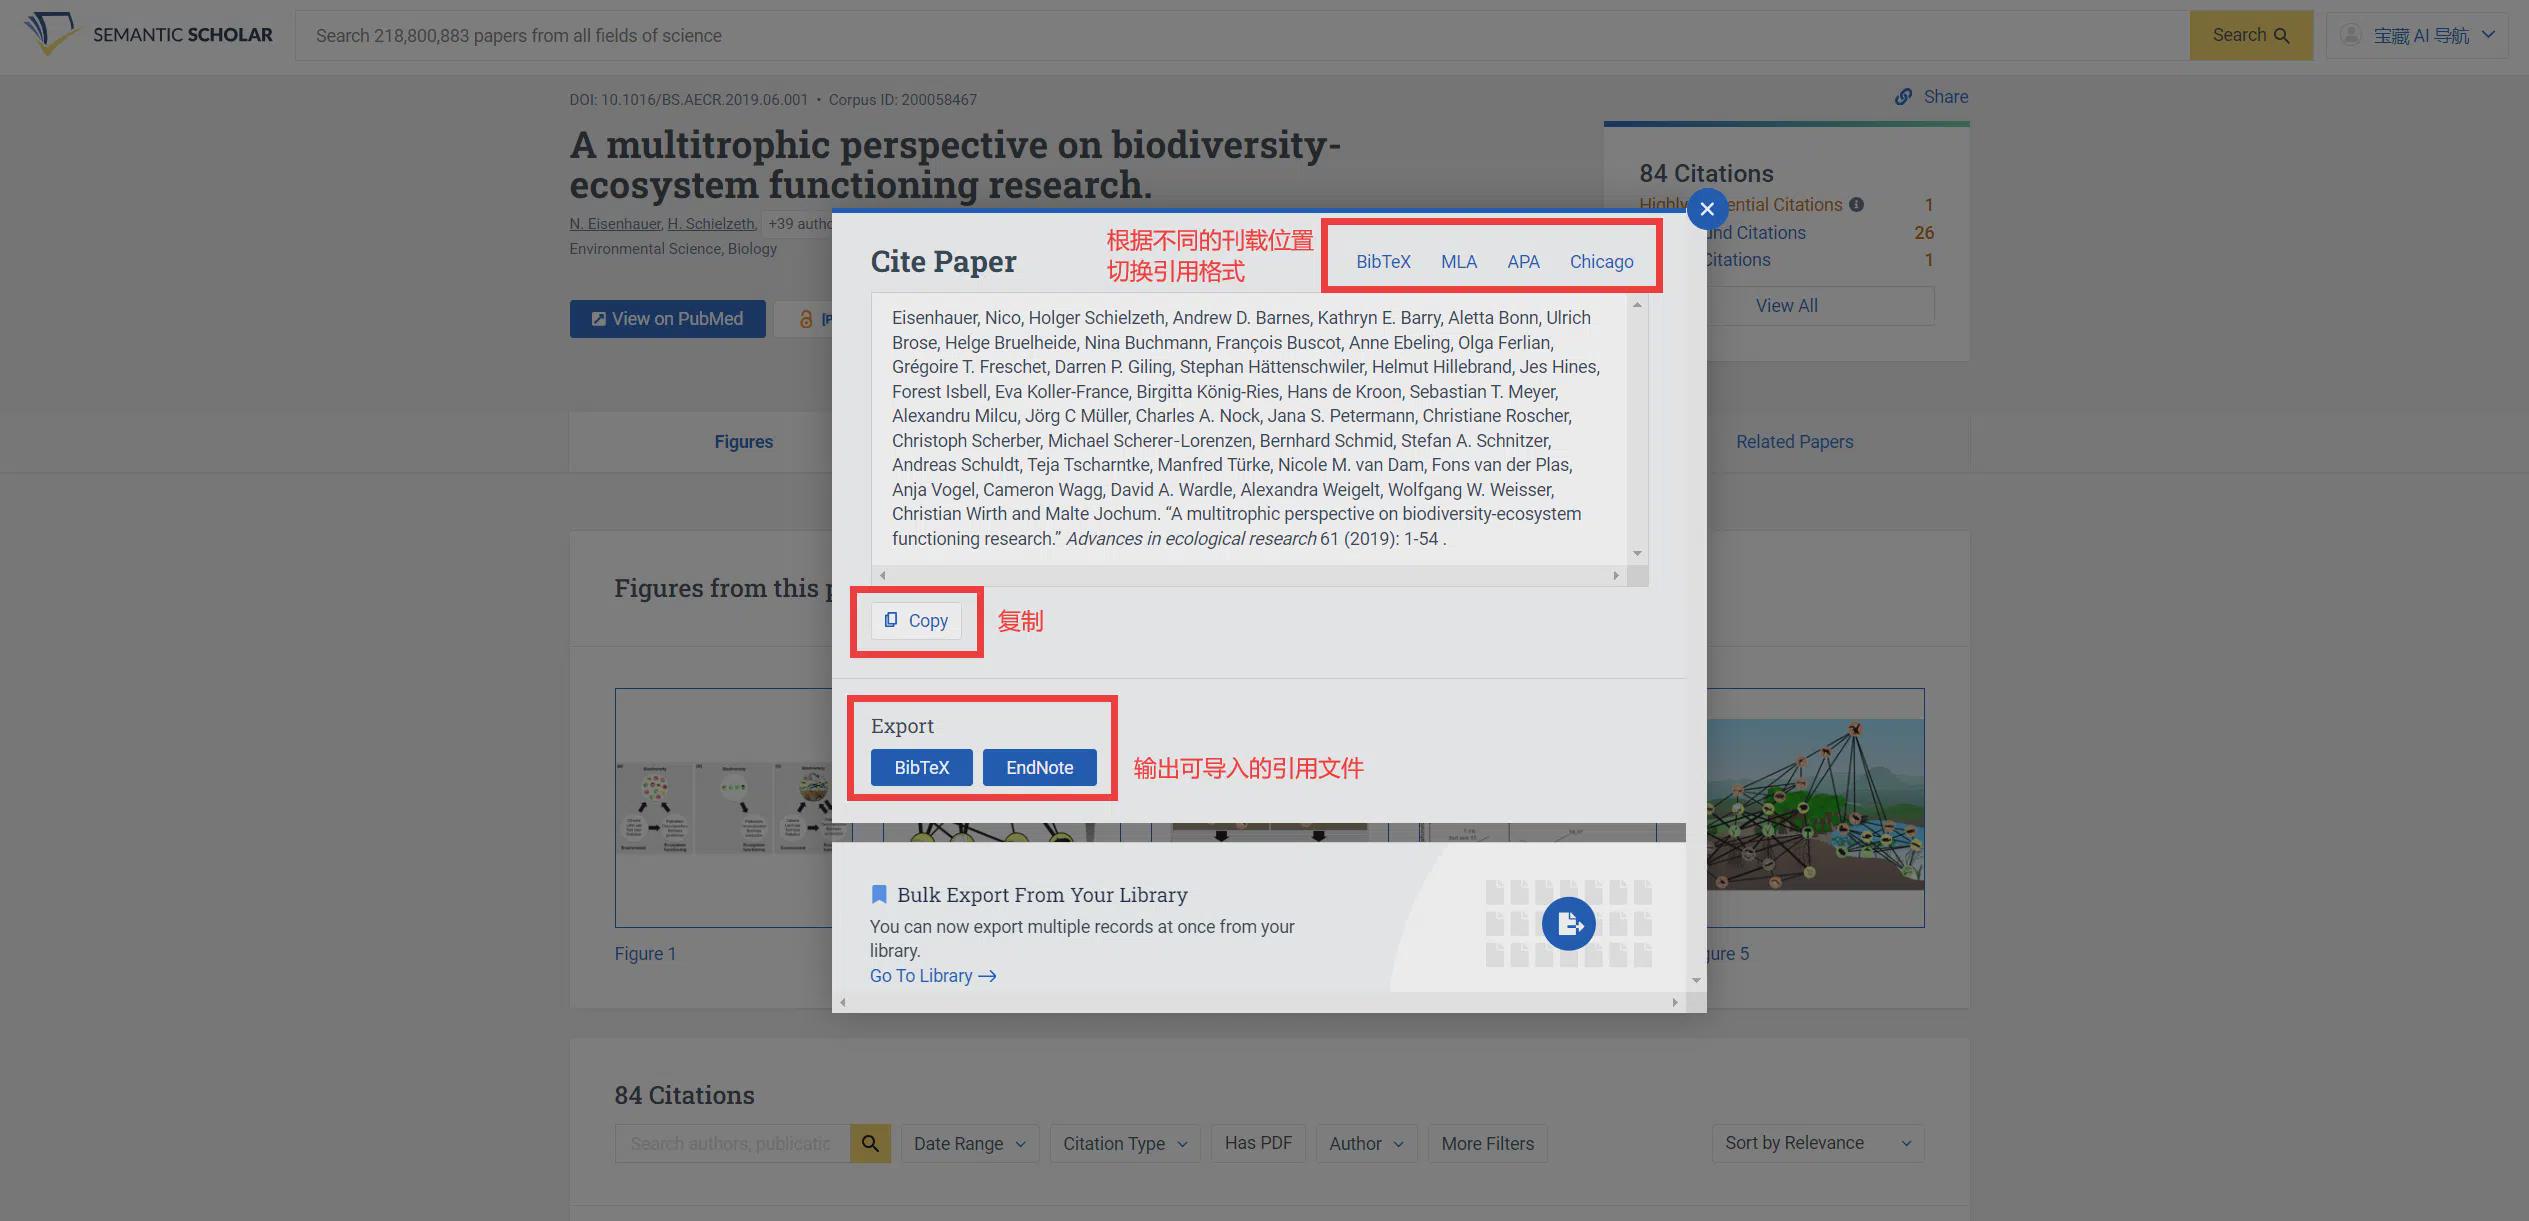Focus the citations search input
The image size is (2529, 1221).
tap(732, 1143)
